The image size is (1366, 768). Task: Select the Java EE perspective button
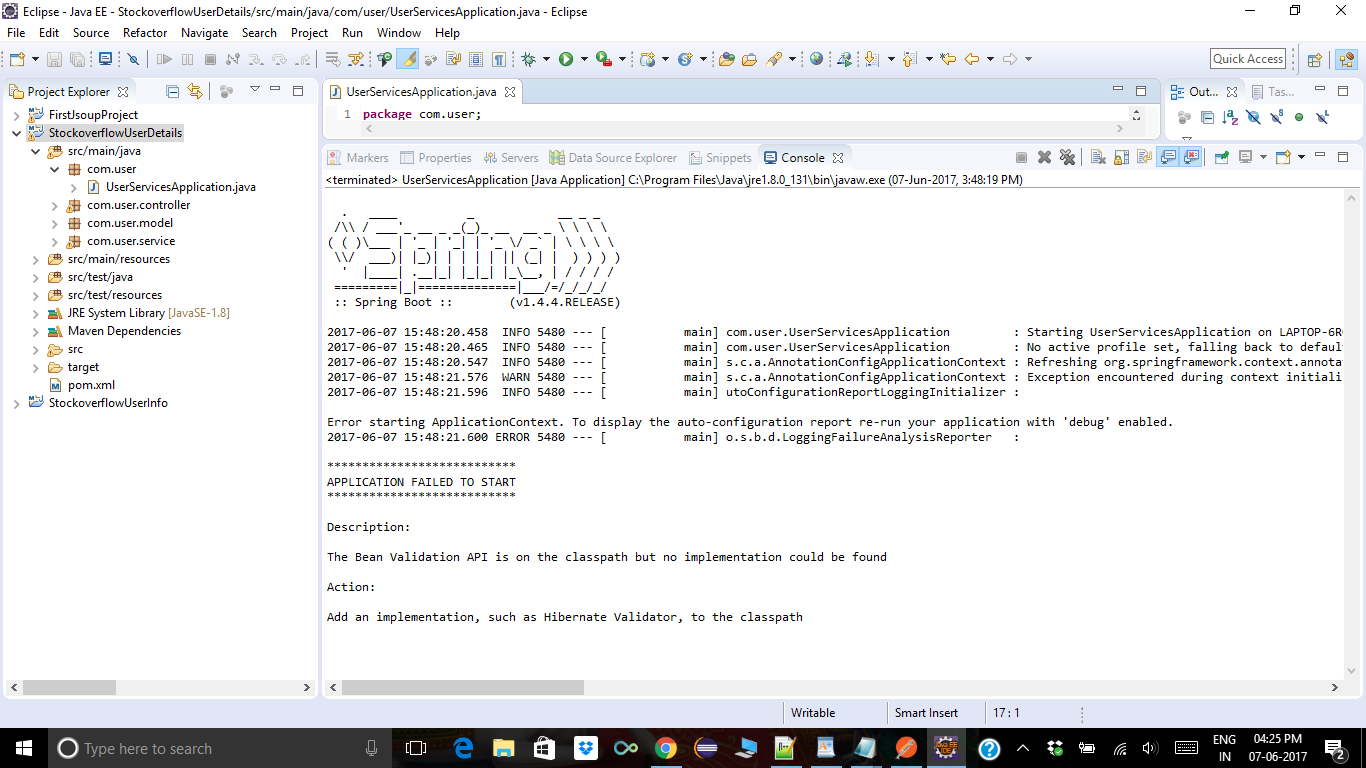coord(1346,59)
